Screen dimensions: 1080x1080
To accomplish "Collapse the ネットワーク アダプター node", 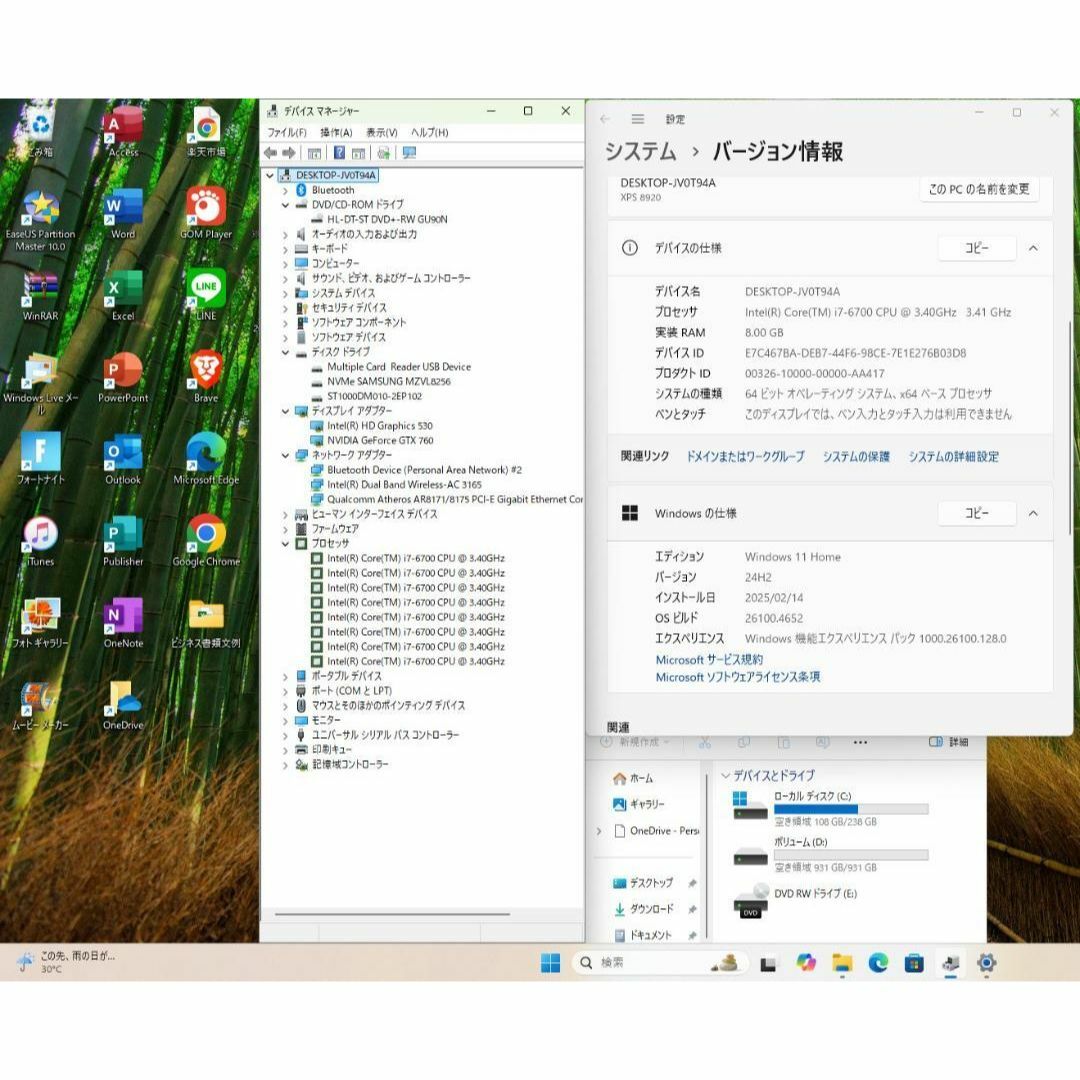I will (285, 455).
